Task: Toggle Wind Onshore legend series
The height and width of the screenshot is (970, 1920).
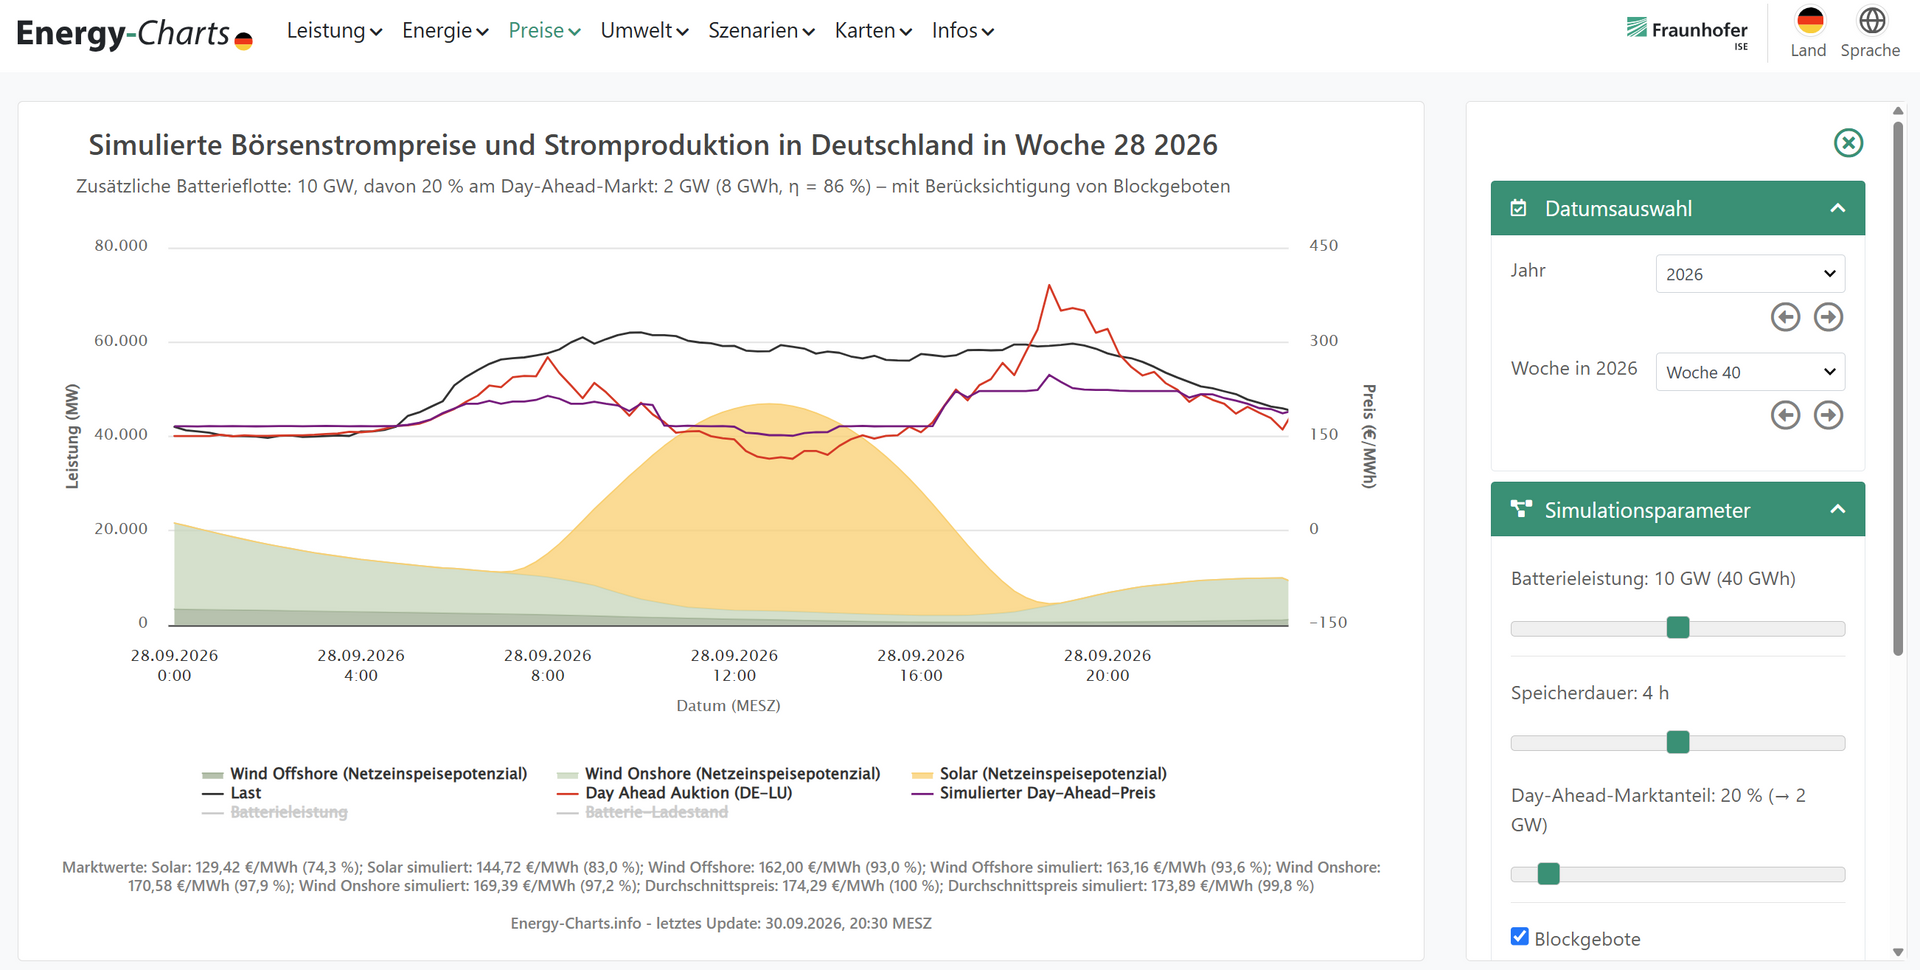Action: [718, 774]
